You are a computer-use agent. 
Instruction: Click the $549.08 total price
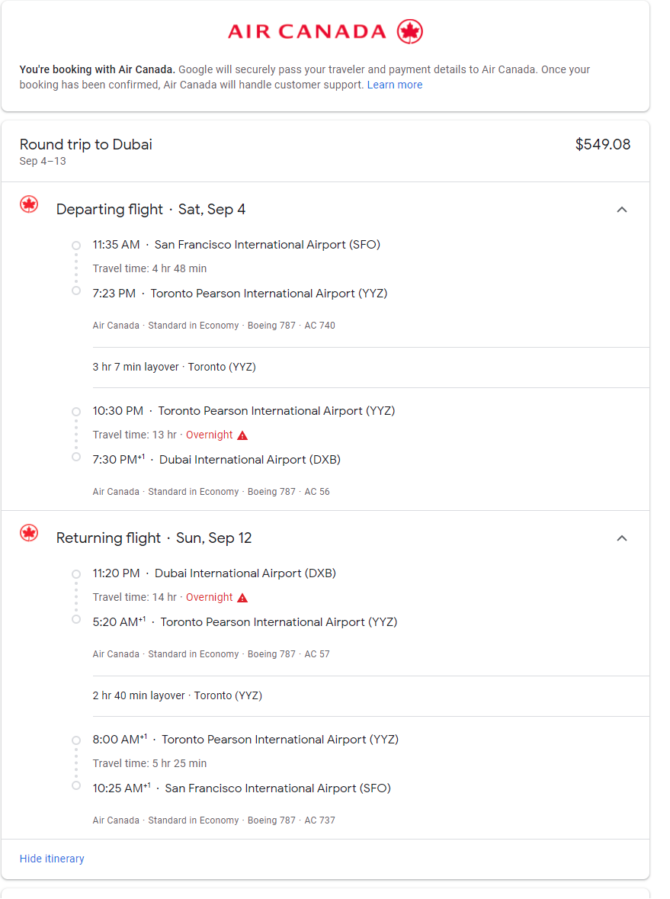point(603,144)
